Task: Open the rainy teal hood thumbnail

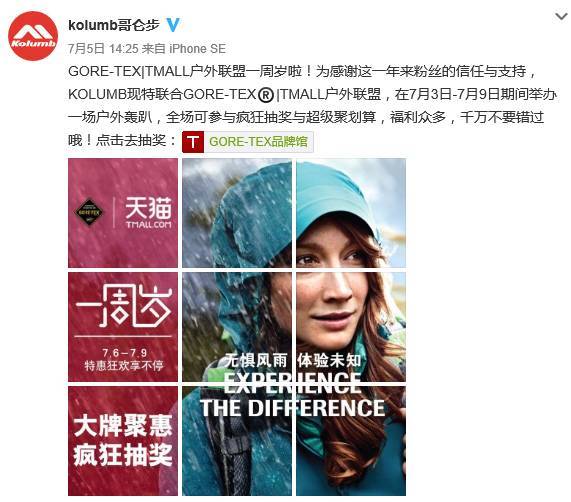Action: tap(237, 213)
